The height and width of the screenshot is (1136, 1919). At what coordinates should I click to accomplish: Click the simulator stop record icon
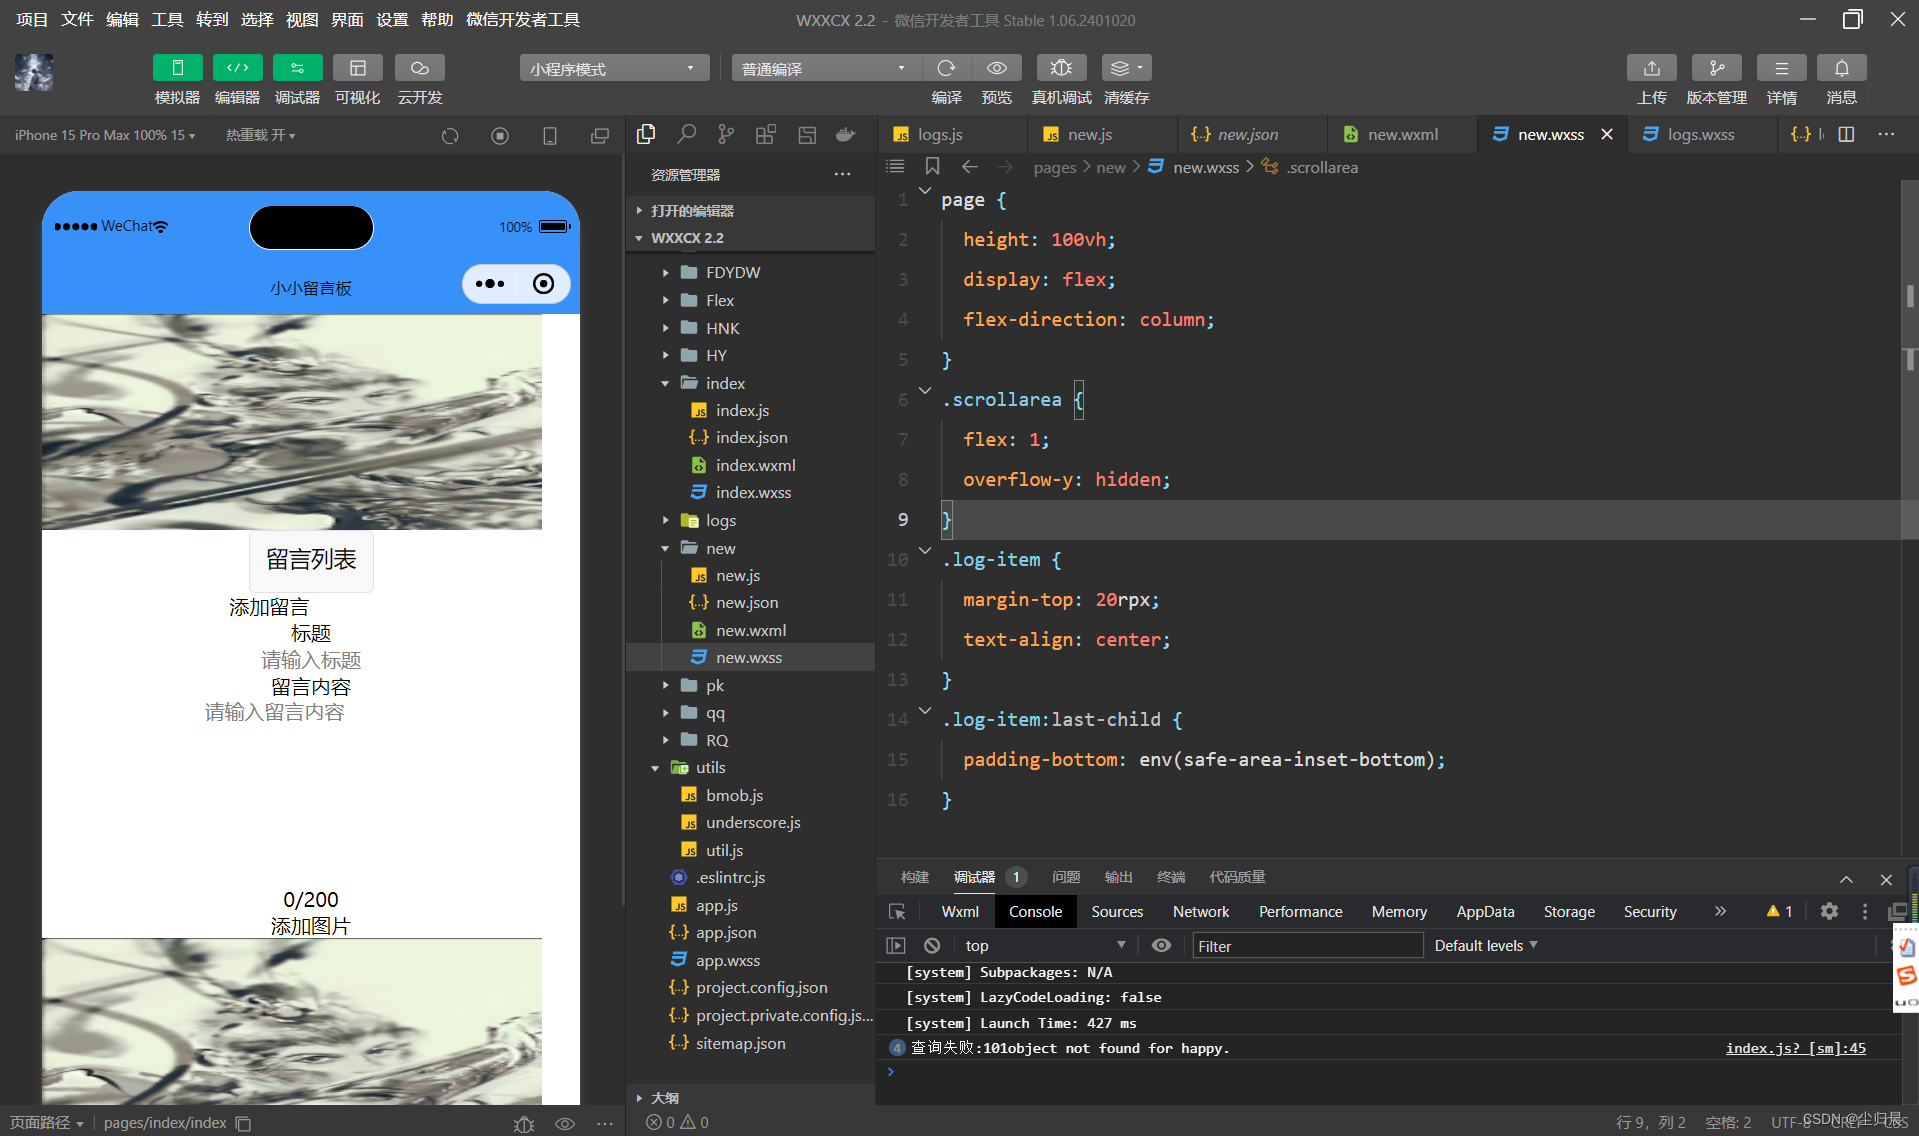click(x=500, y=136)
